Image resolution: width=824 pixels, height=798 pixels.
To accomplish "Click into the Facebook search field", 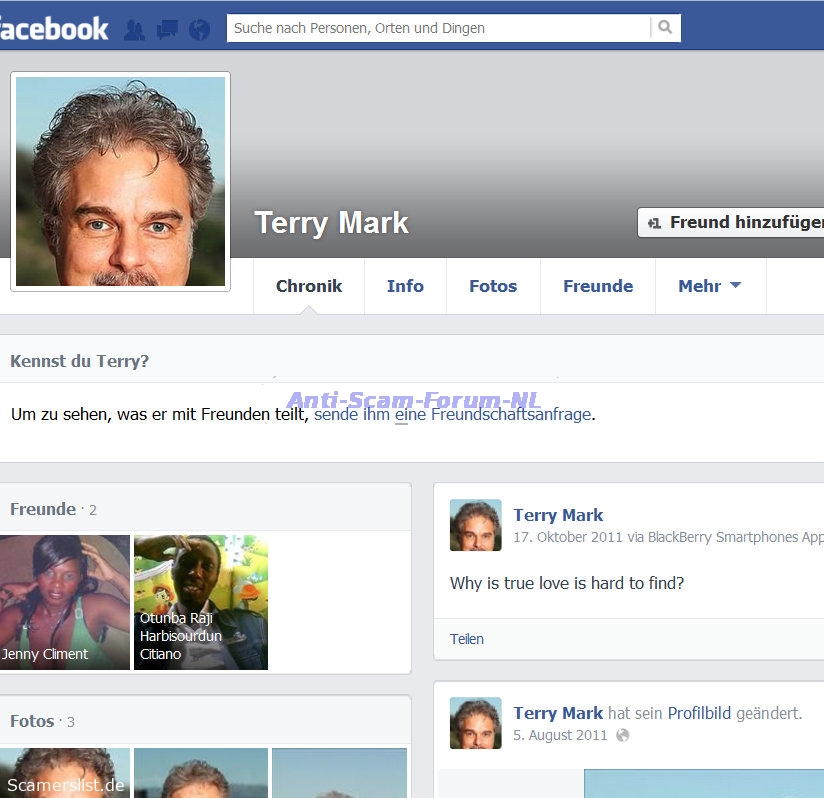I will pos(438,28).
